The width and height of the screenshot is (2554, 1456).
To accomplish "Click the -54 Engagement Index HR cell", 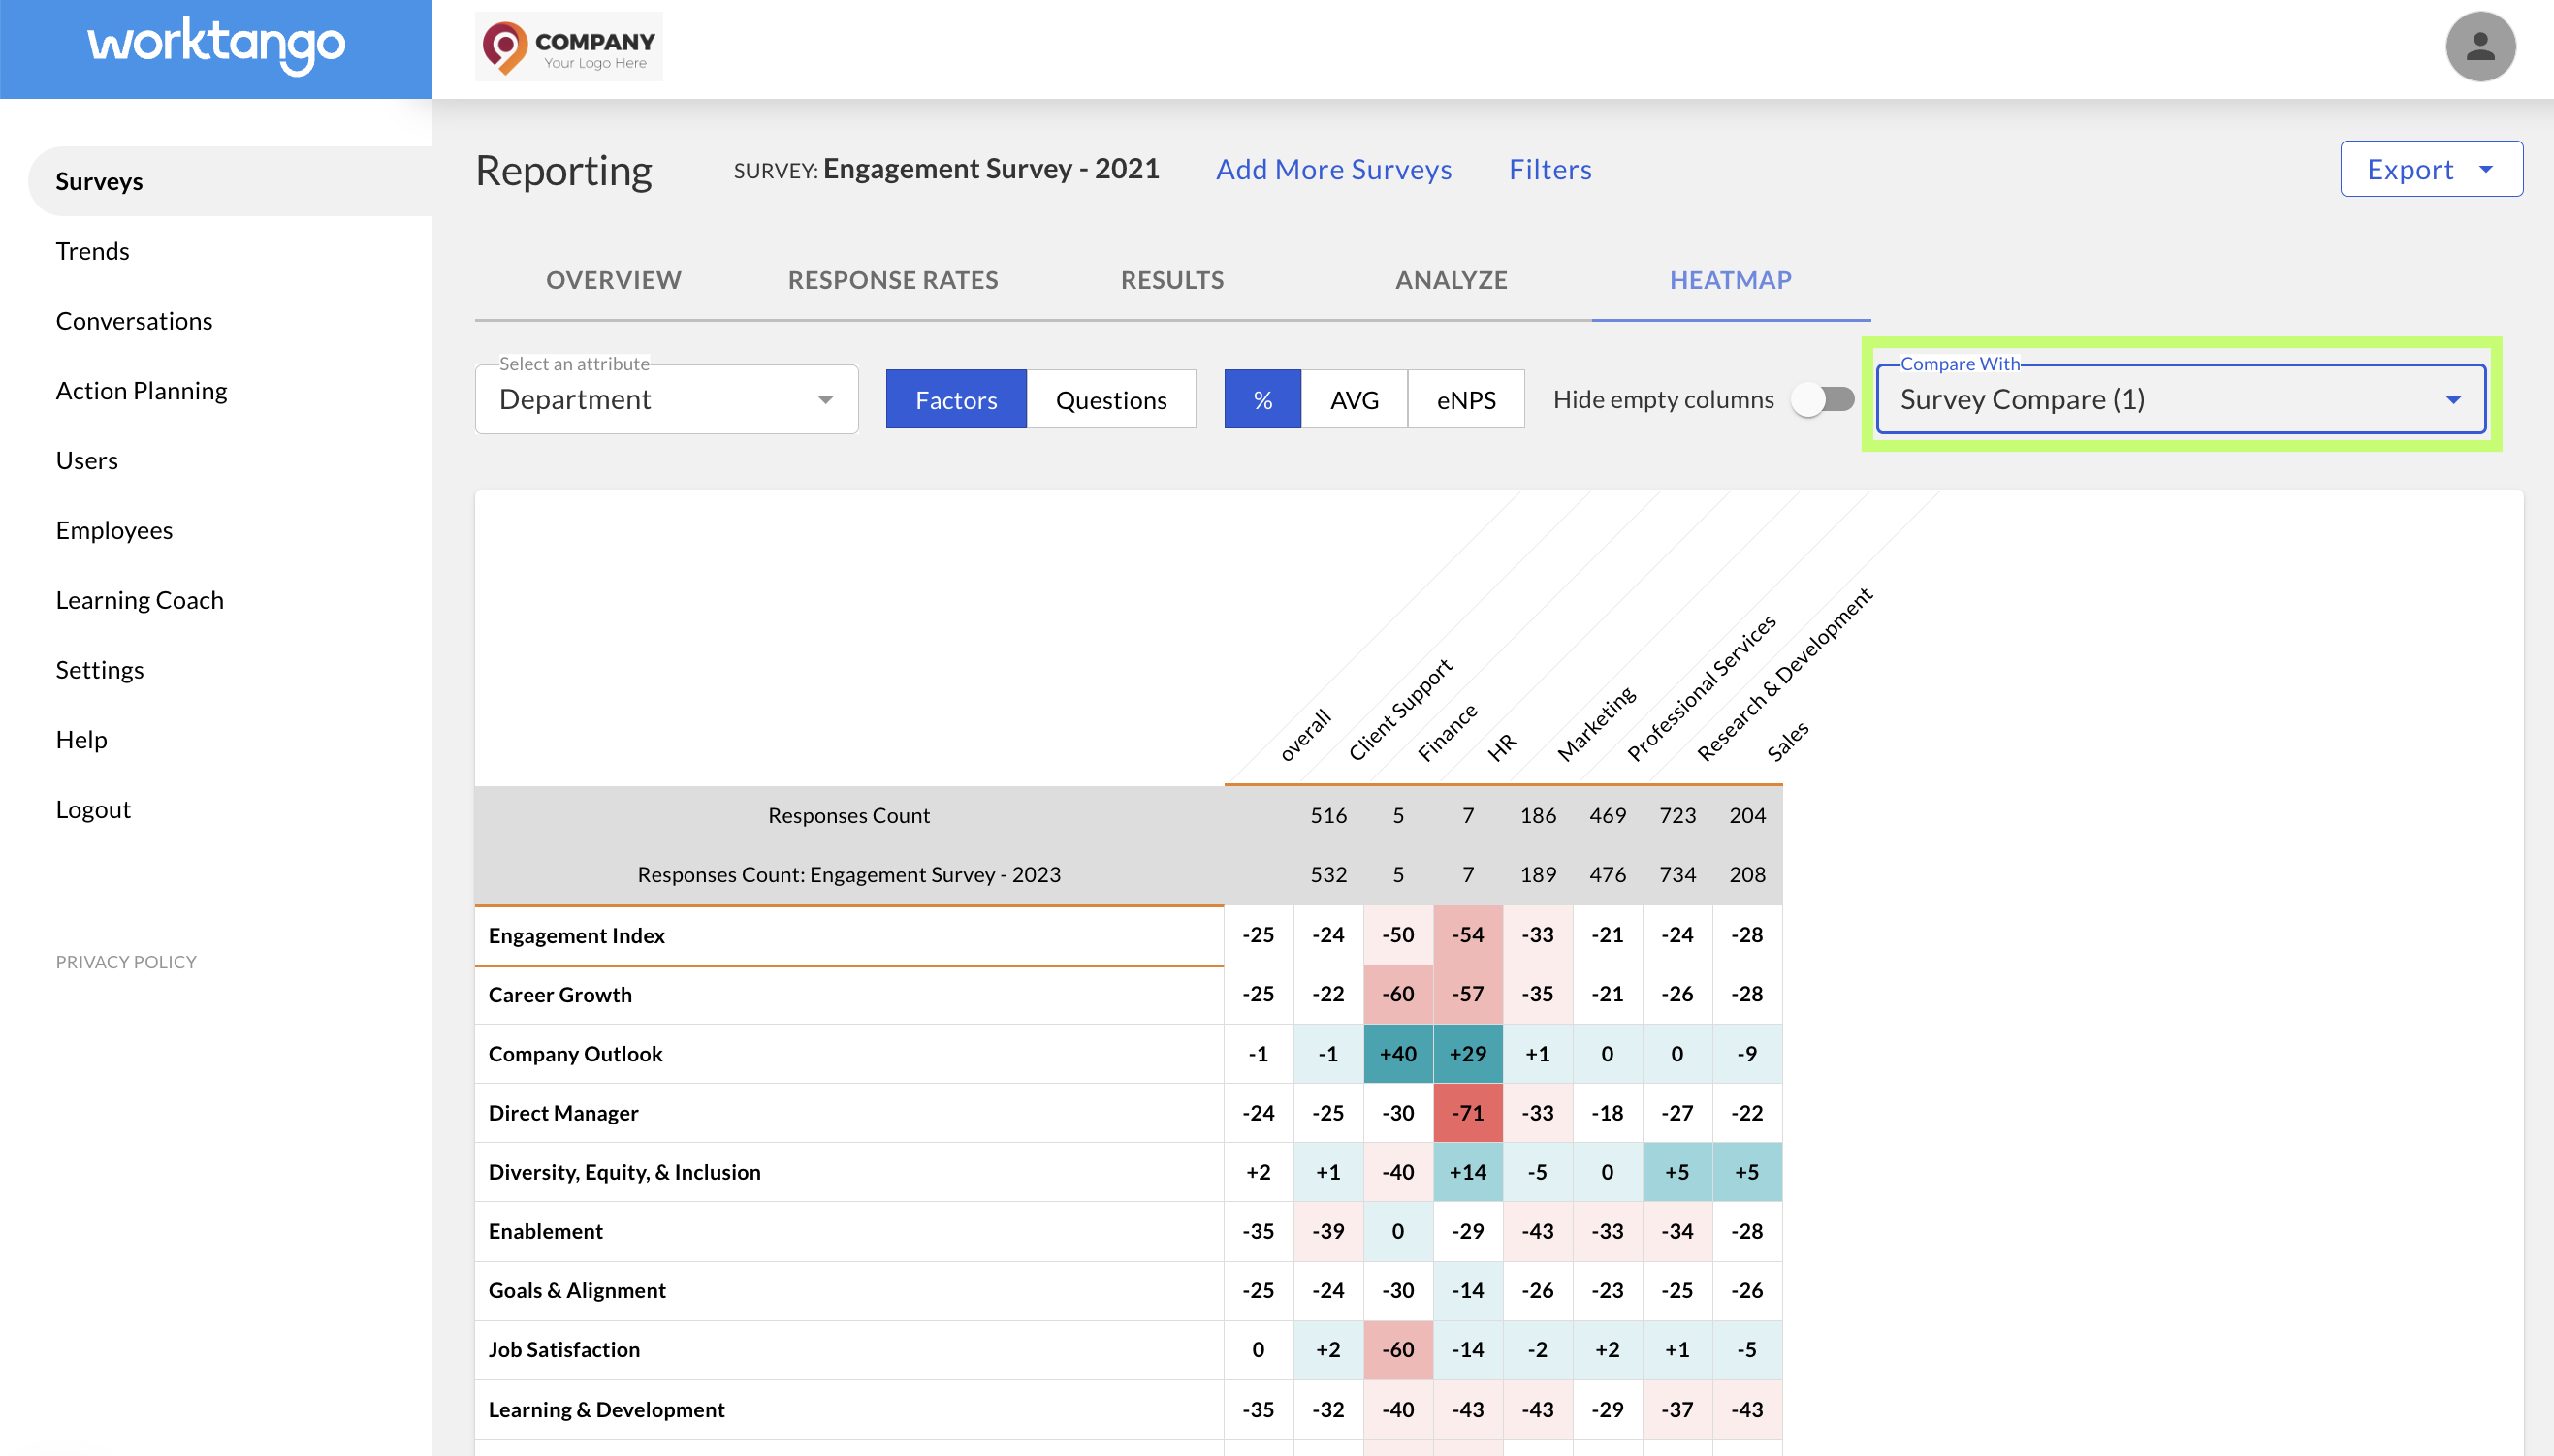I will (x=1467, y=935).
